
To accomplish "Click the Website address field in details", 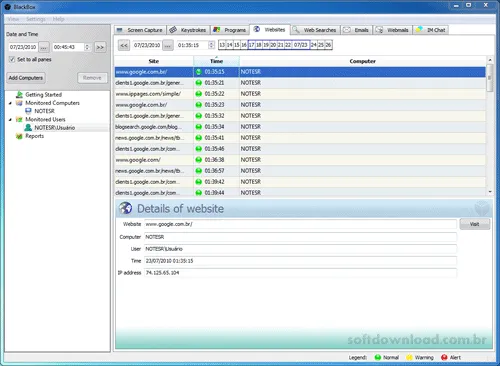I will [300, 224].
